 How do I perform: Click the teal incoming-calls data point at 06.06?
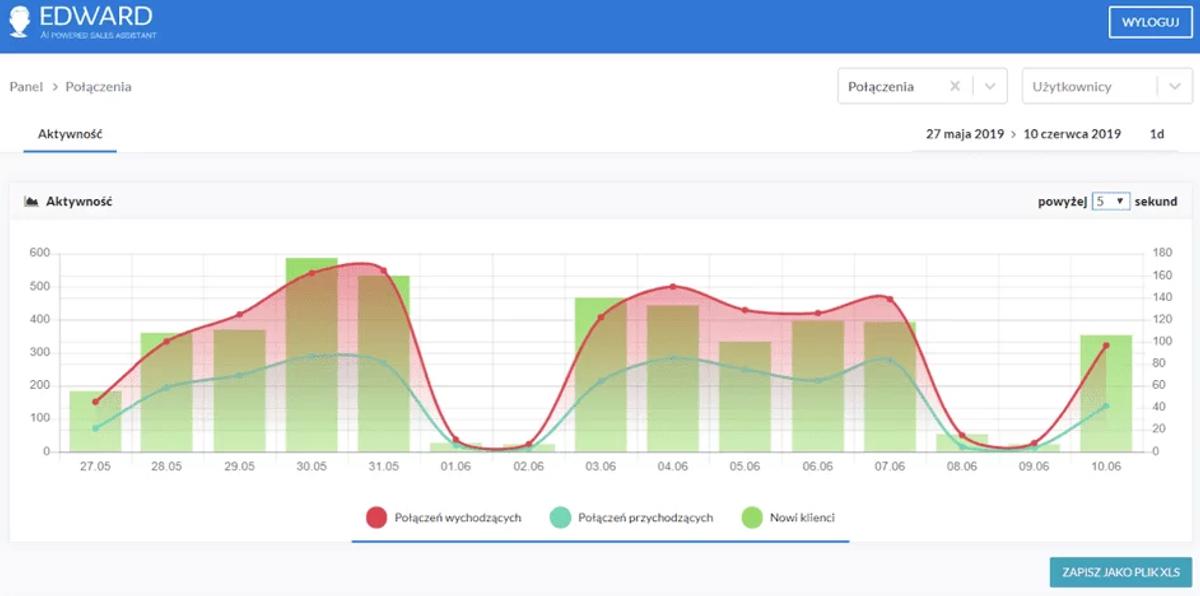coord(818,380)
